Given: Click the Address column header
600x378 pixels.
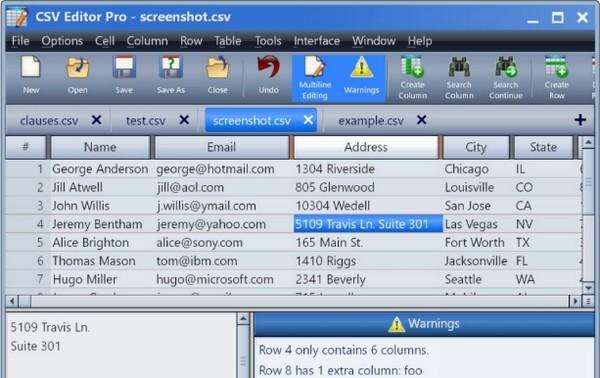Looking at the screenshot, I should 366,147.
